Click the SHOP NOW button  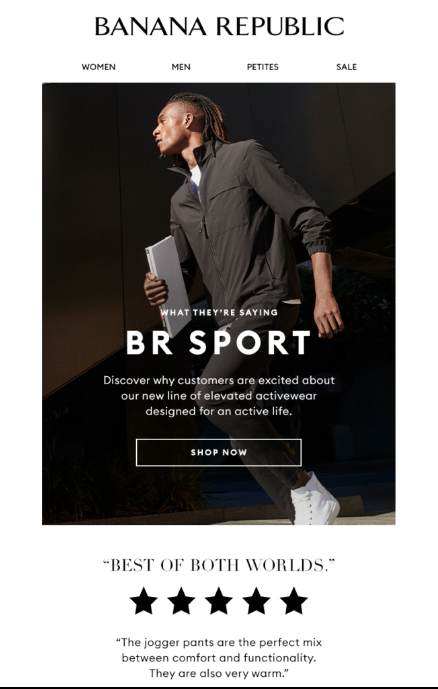219,452
